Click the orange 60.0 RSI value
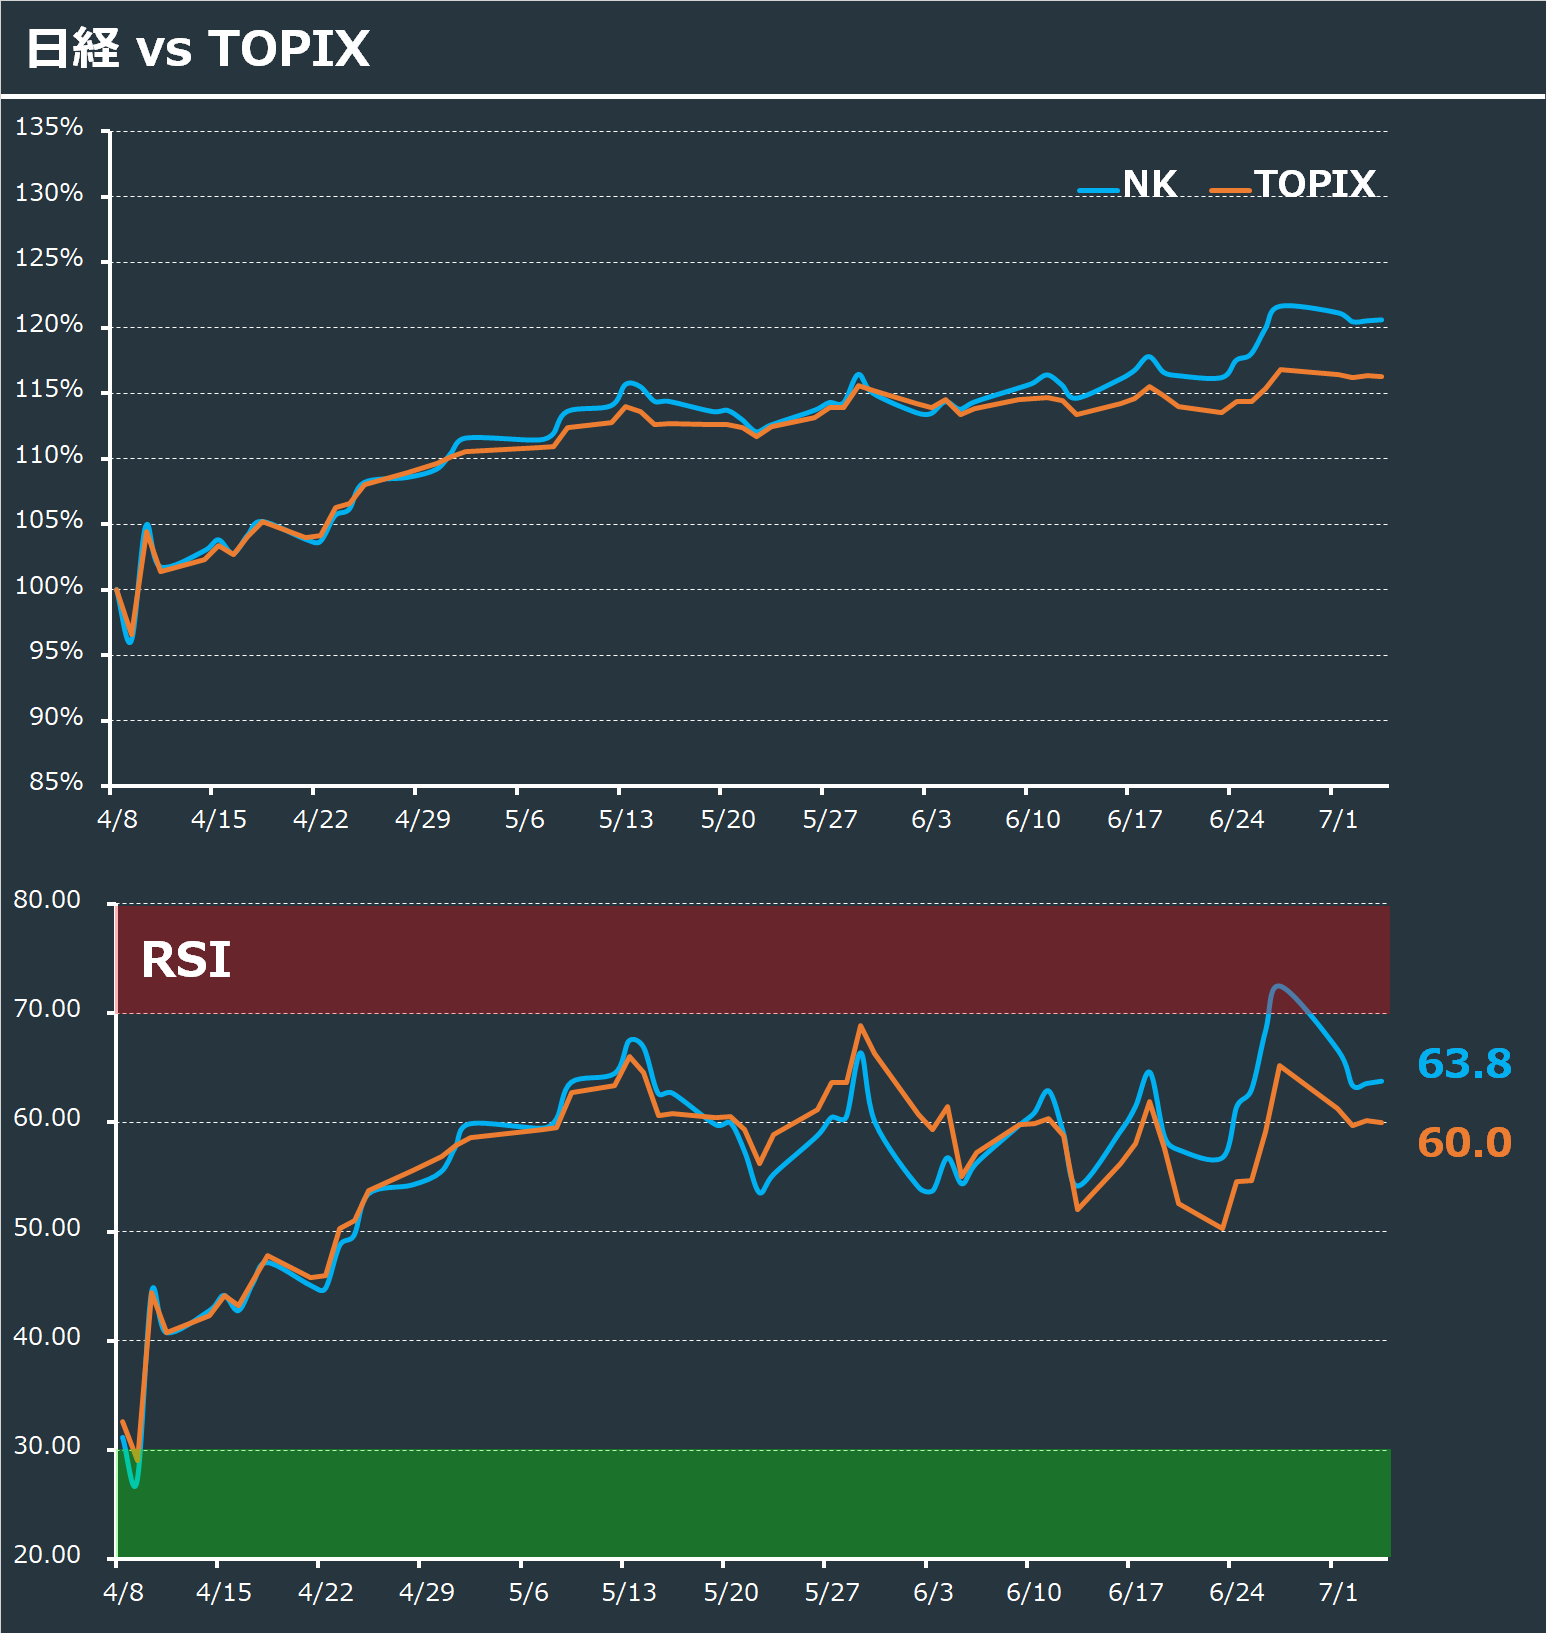Screen dimensions: 1546x1633 click(1464, 1142)
